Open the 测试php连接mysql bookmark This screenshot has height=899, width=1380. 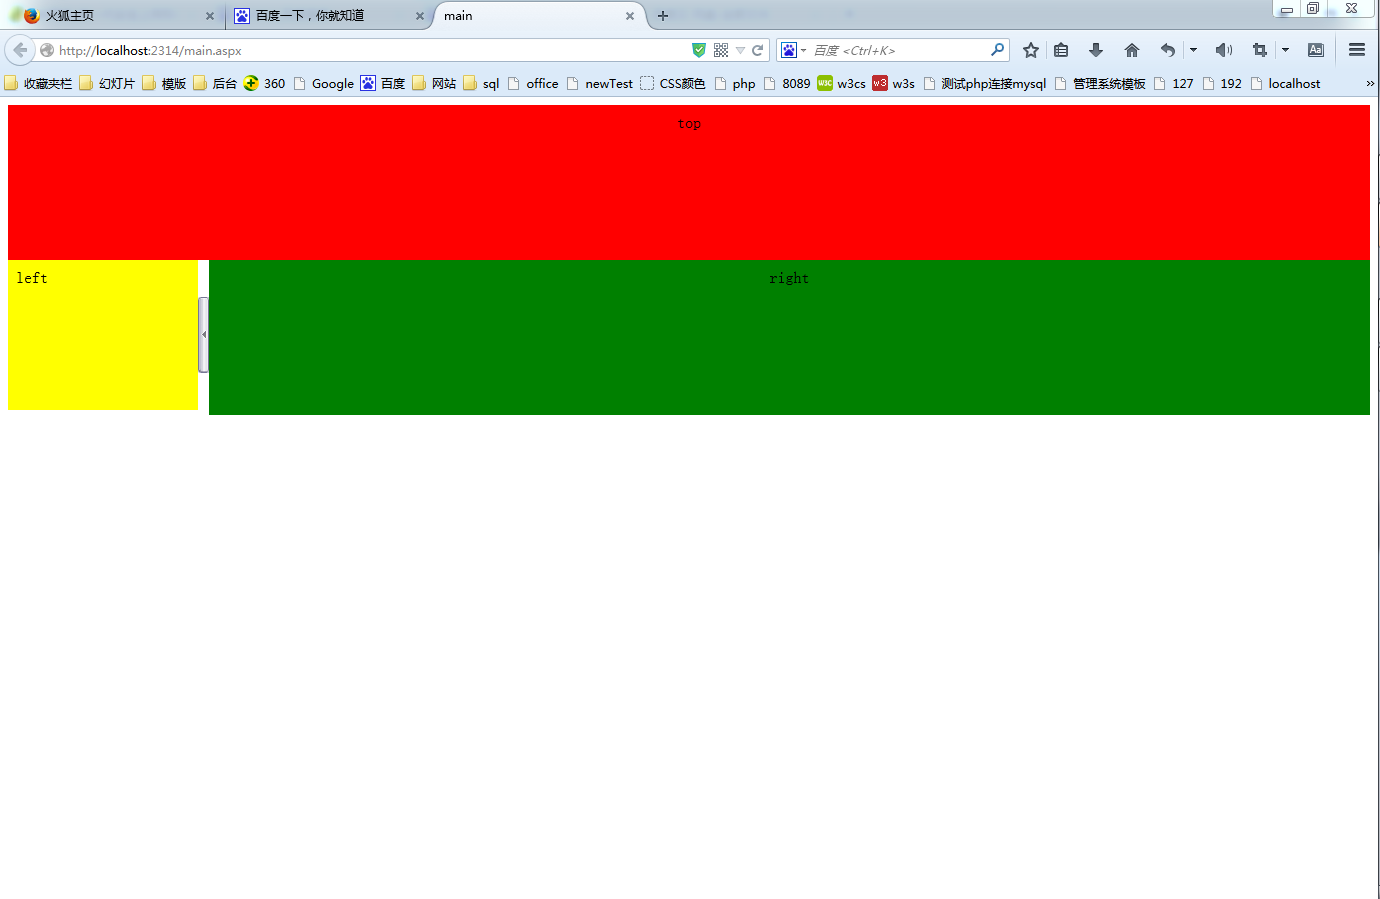coord(985,83)
